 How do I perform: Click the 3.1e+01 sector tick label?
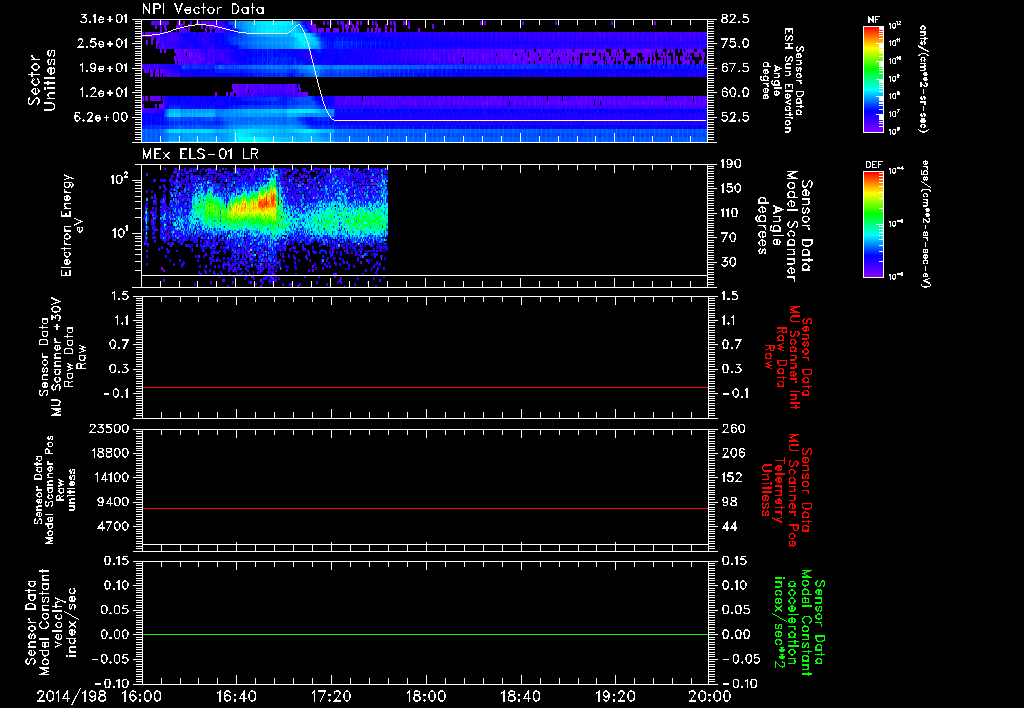[103, 19]
